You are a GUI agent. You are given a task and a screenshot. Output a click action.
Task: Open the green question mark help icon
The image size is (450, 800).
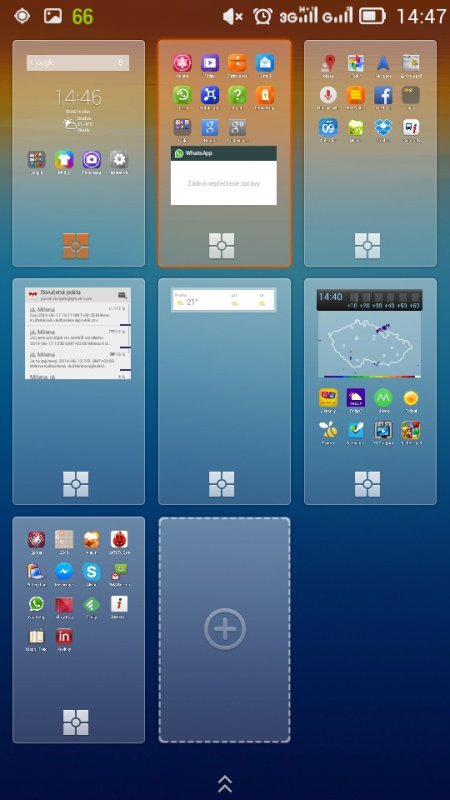[x=237, y=95]
